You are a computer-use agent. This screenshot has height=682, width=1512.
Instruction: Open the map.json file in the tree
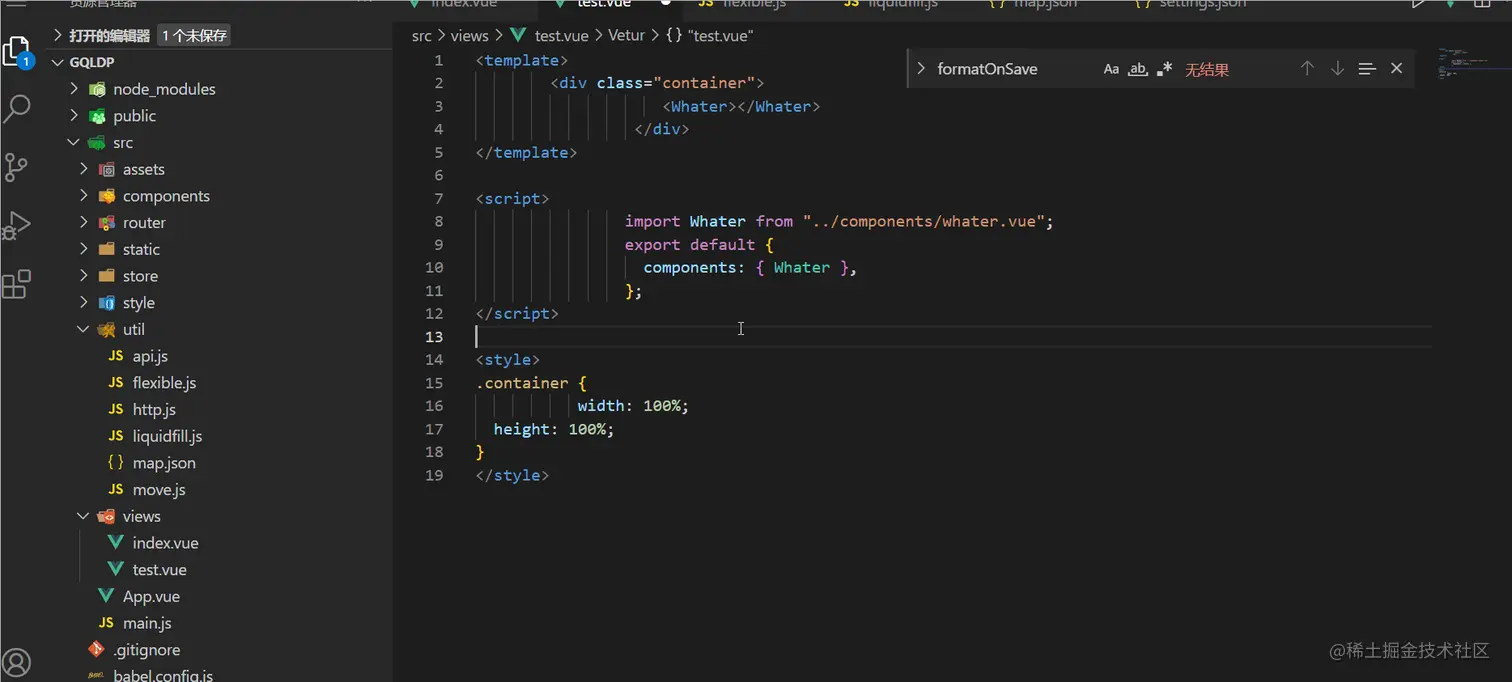point(163,462)
